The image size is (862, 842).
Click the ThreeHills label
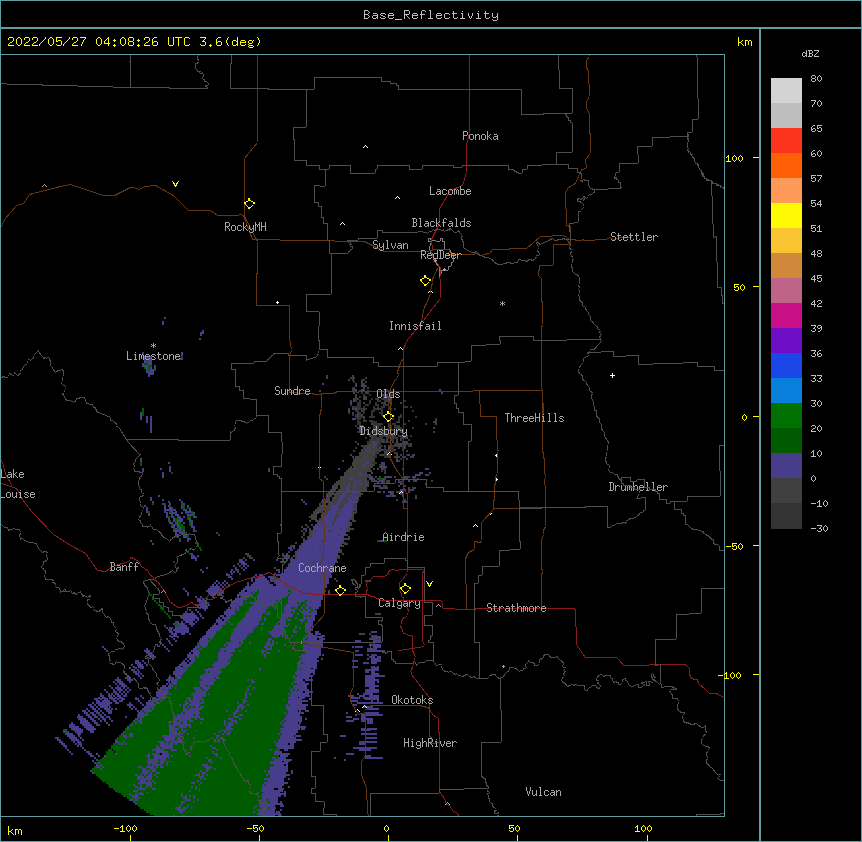(534, 418)
